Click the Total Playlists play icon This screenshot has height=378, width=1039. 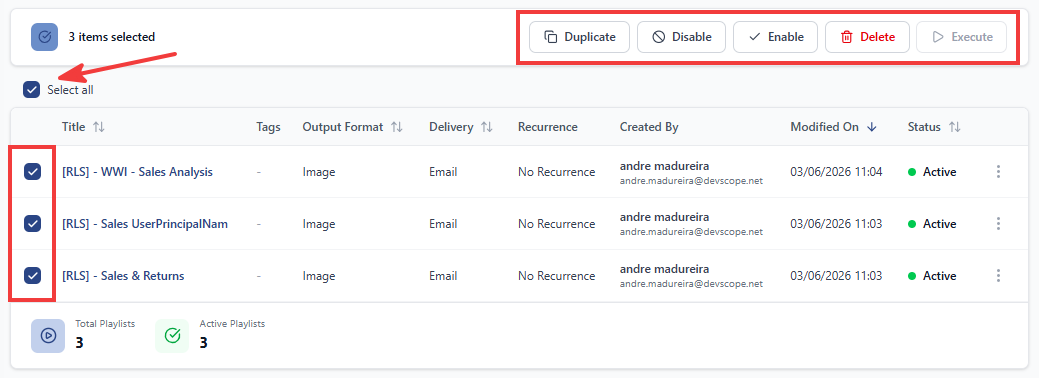tap(48, 336)
